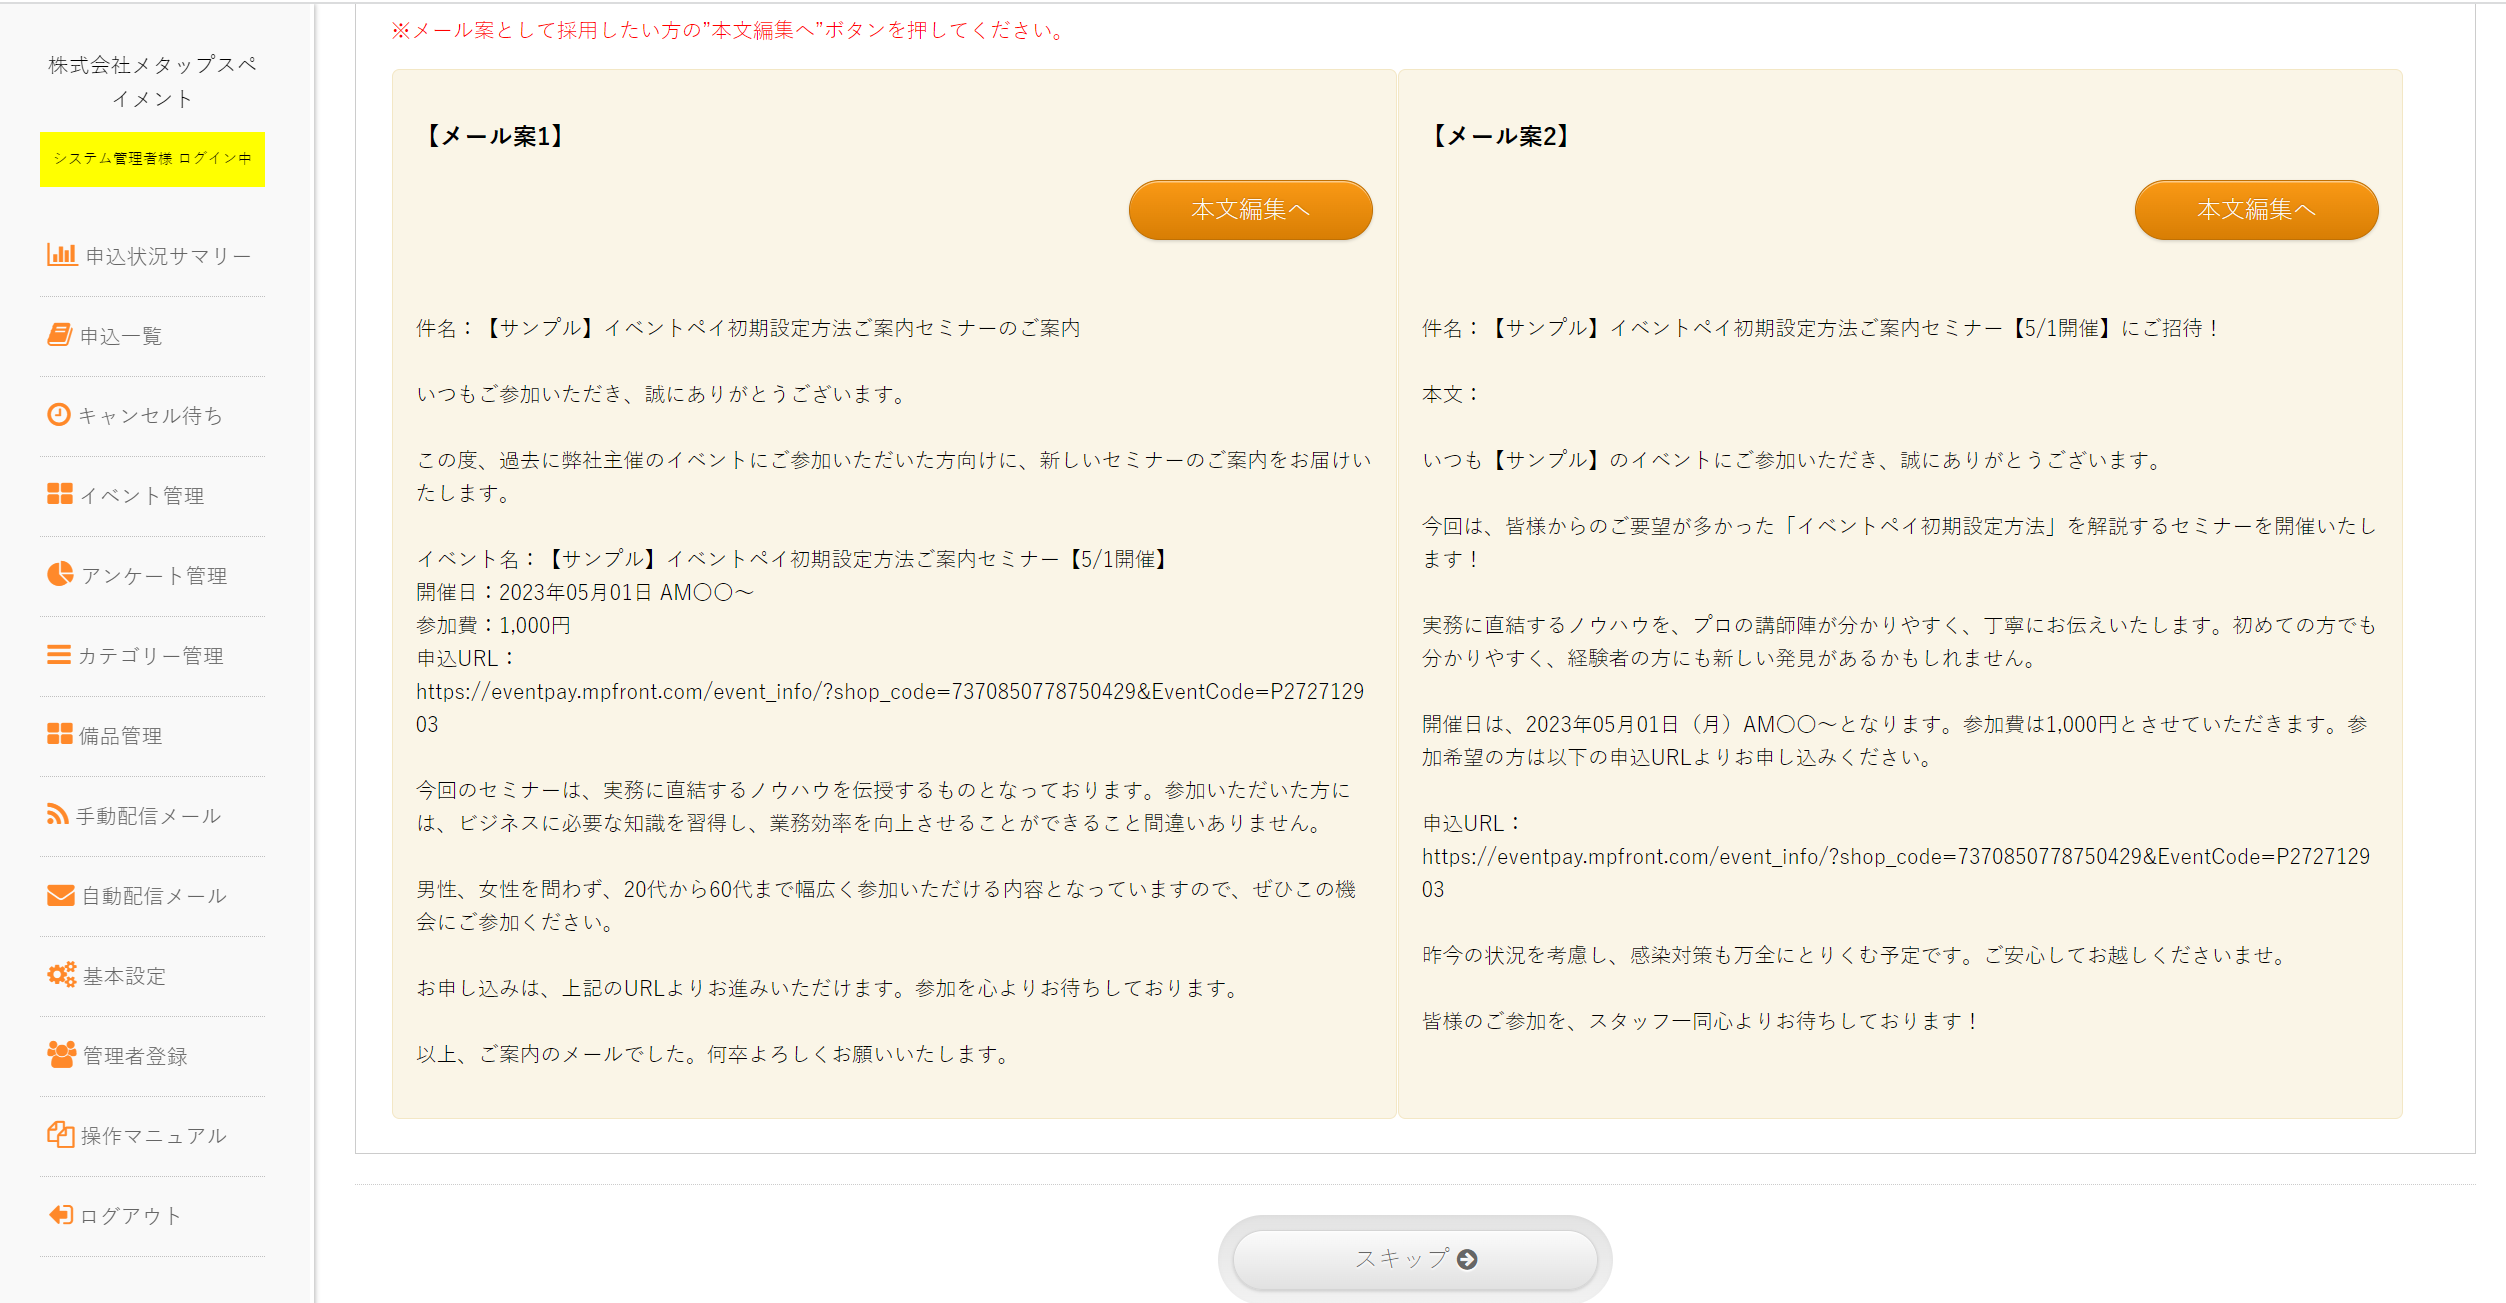Click the RSS icon for 手動配信メール

point(57,815)
